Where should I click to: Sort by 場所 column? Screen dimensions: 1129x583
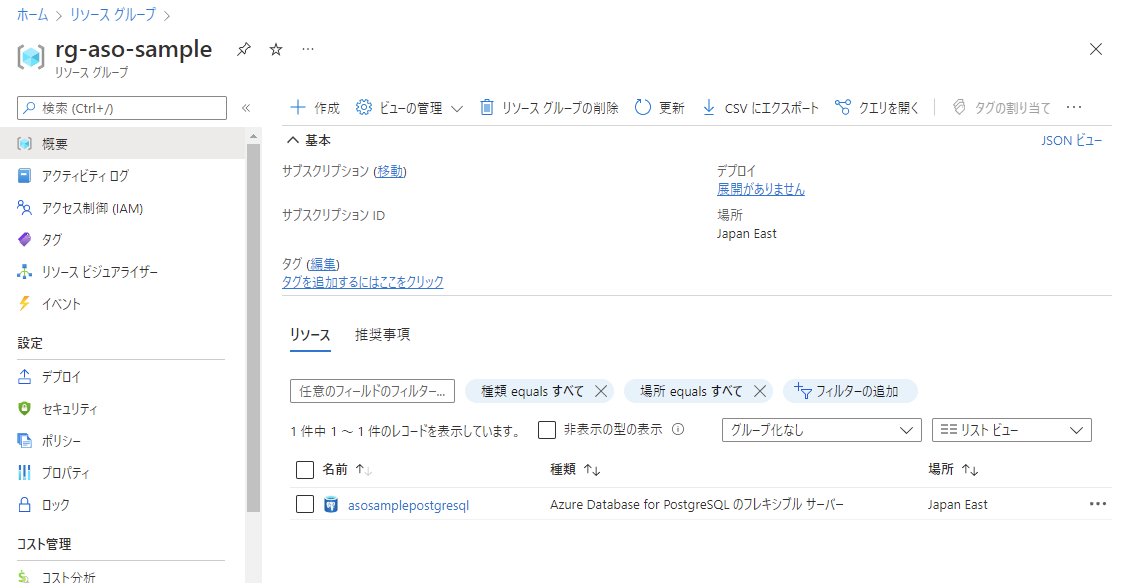pos(953,470)
